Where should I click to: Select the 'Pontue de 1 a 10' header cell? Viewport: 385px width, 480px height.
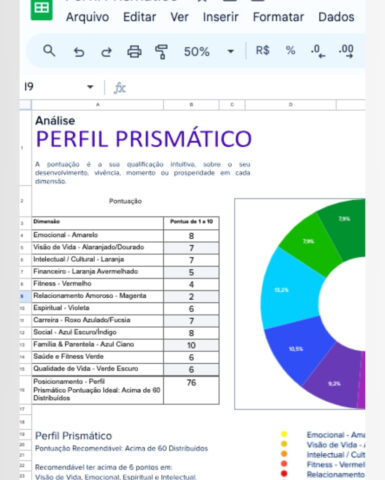[x=191, y=222]
